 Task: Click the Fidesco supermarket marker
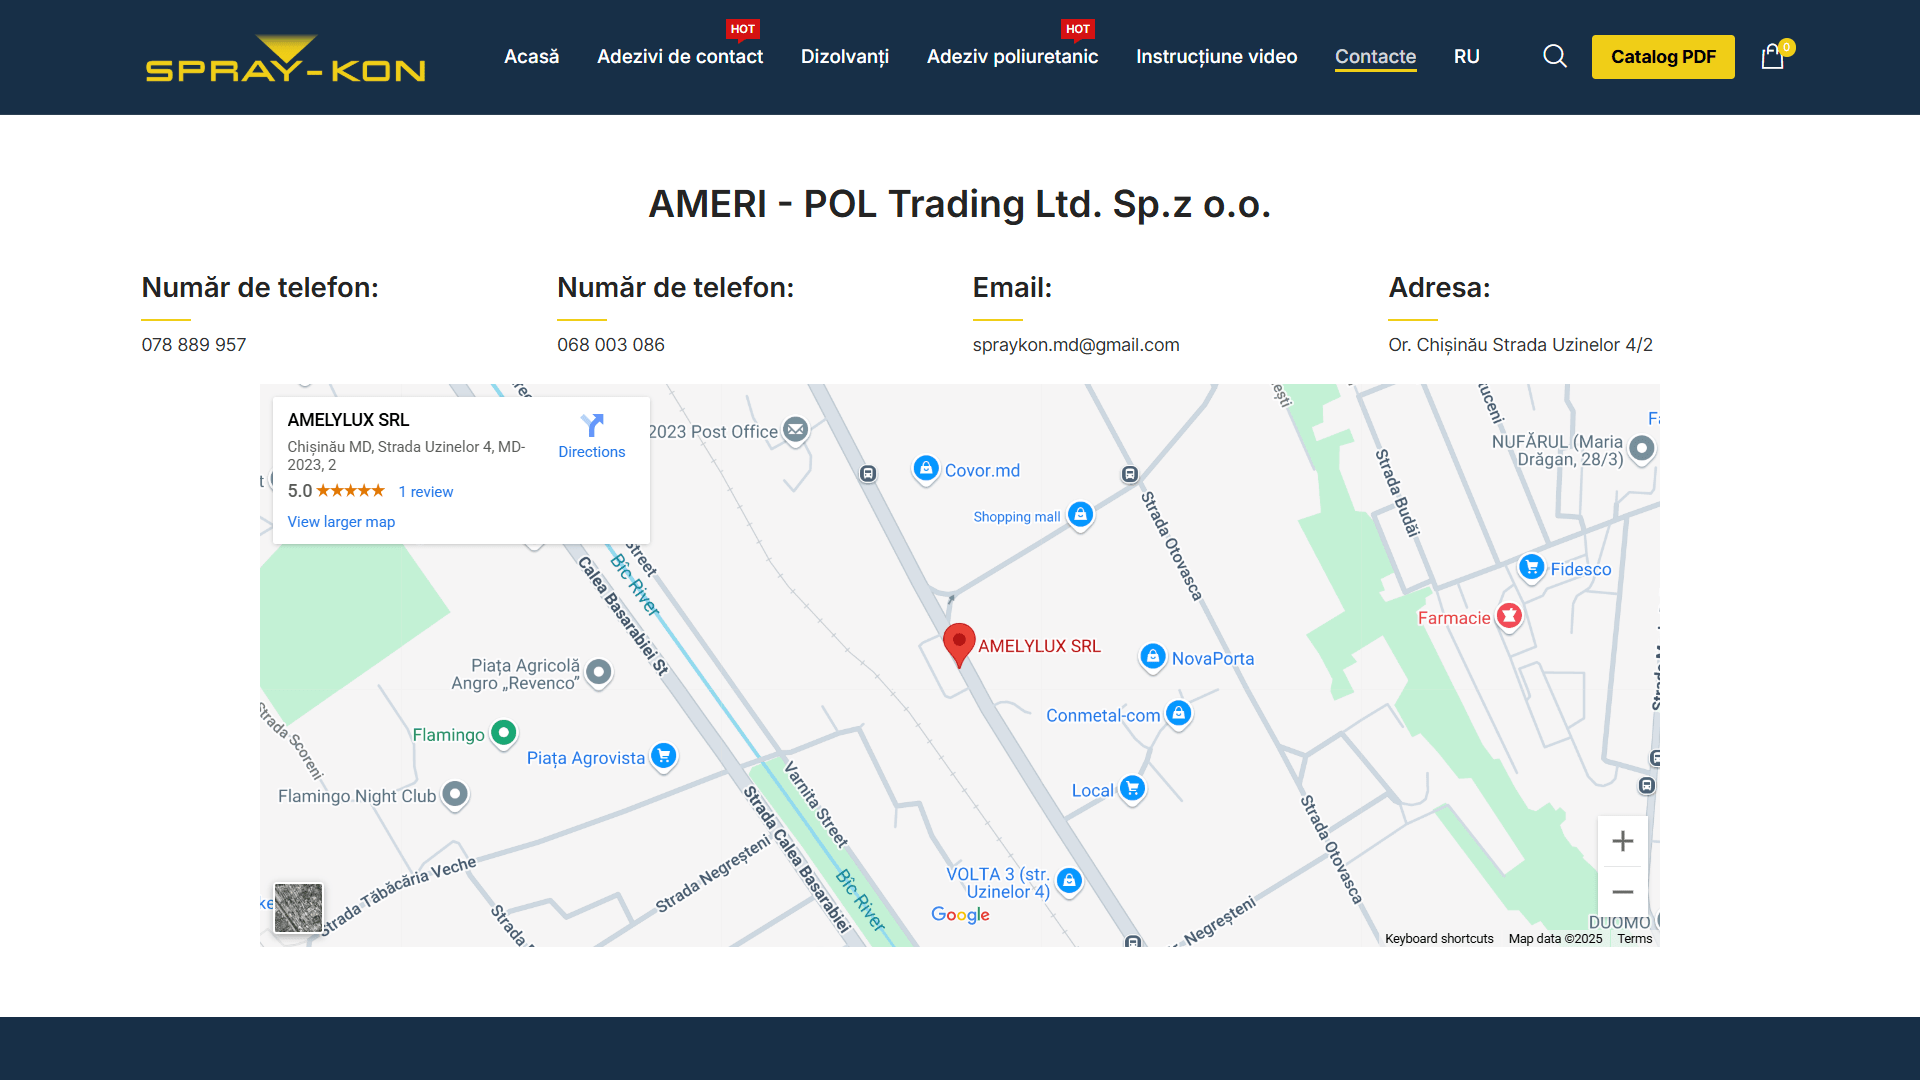coord(1532,568)
